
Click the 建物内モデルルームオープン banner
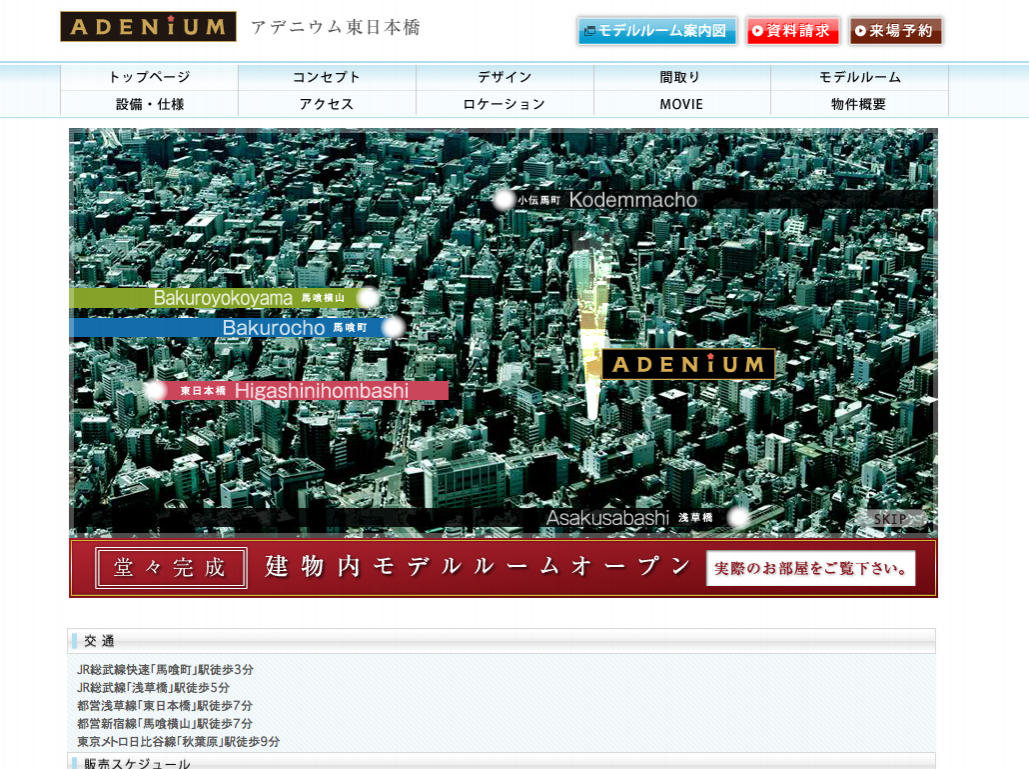(503, 568)
